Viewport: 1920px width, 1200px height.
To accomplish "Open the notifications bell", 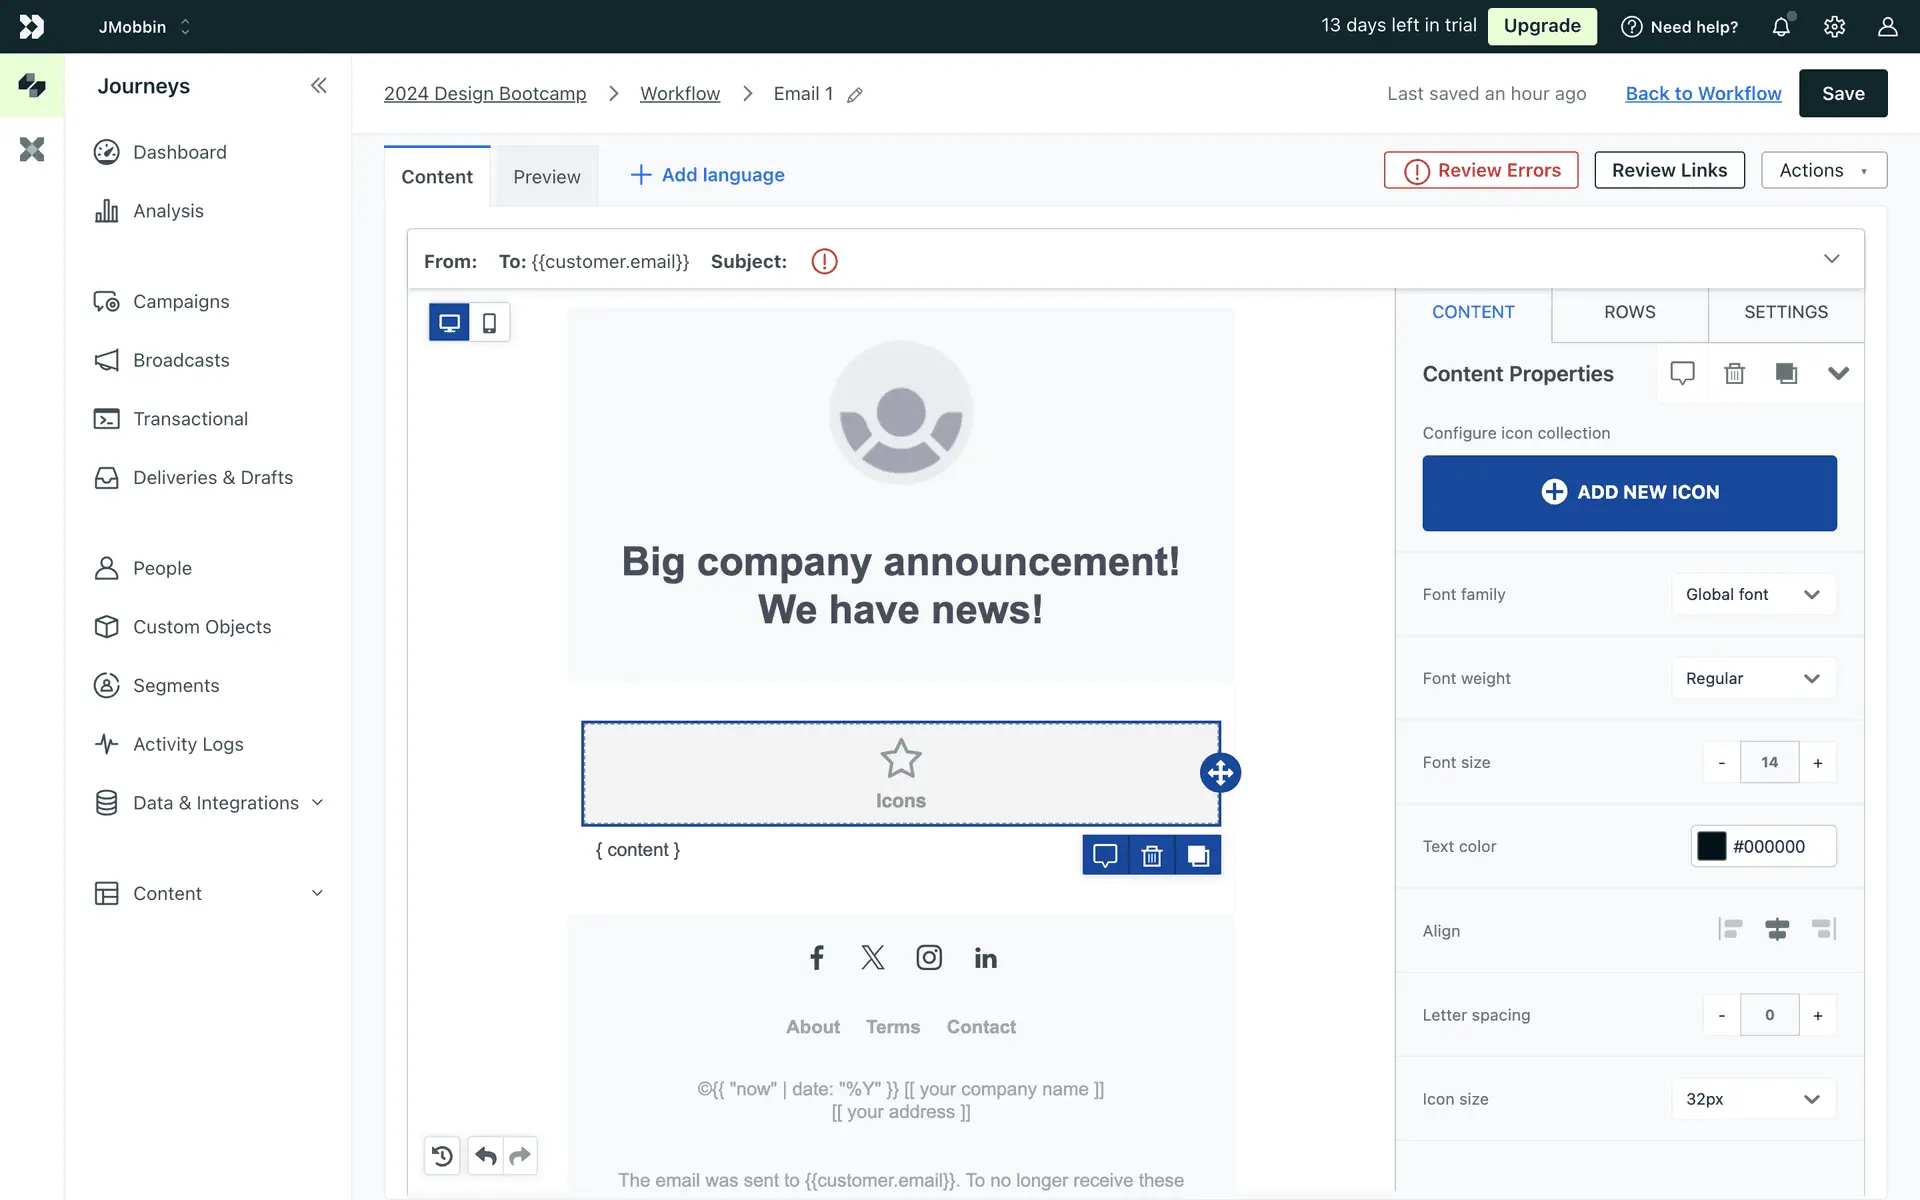I will [1781, 27].
